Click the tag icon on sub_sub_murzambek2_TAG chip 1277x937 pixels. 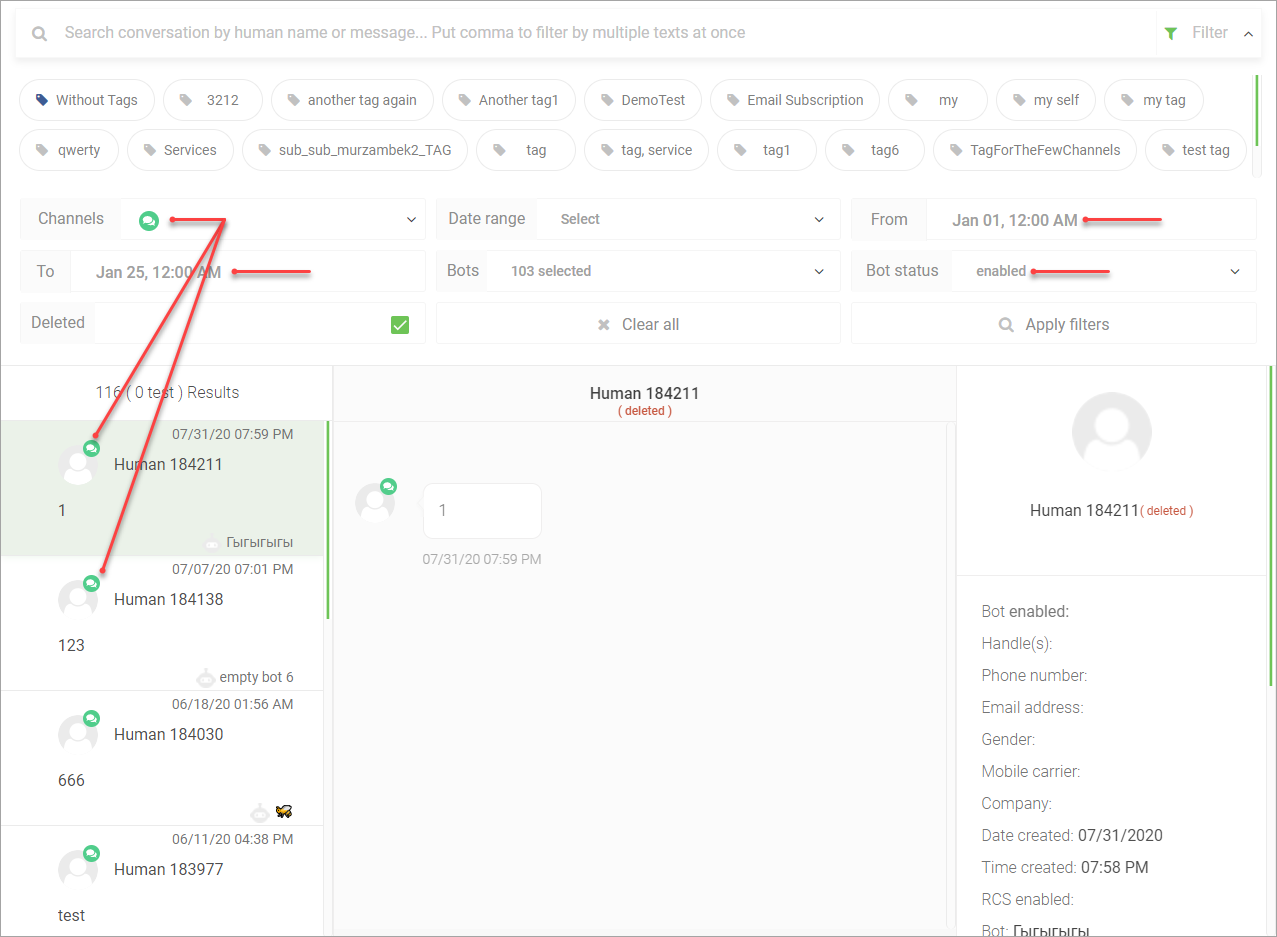point(265,150)
